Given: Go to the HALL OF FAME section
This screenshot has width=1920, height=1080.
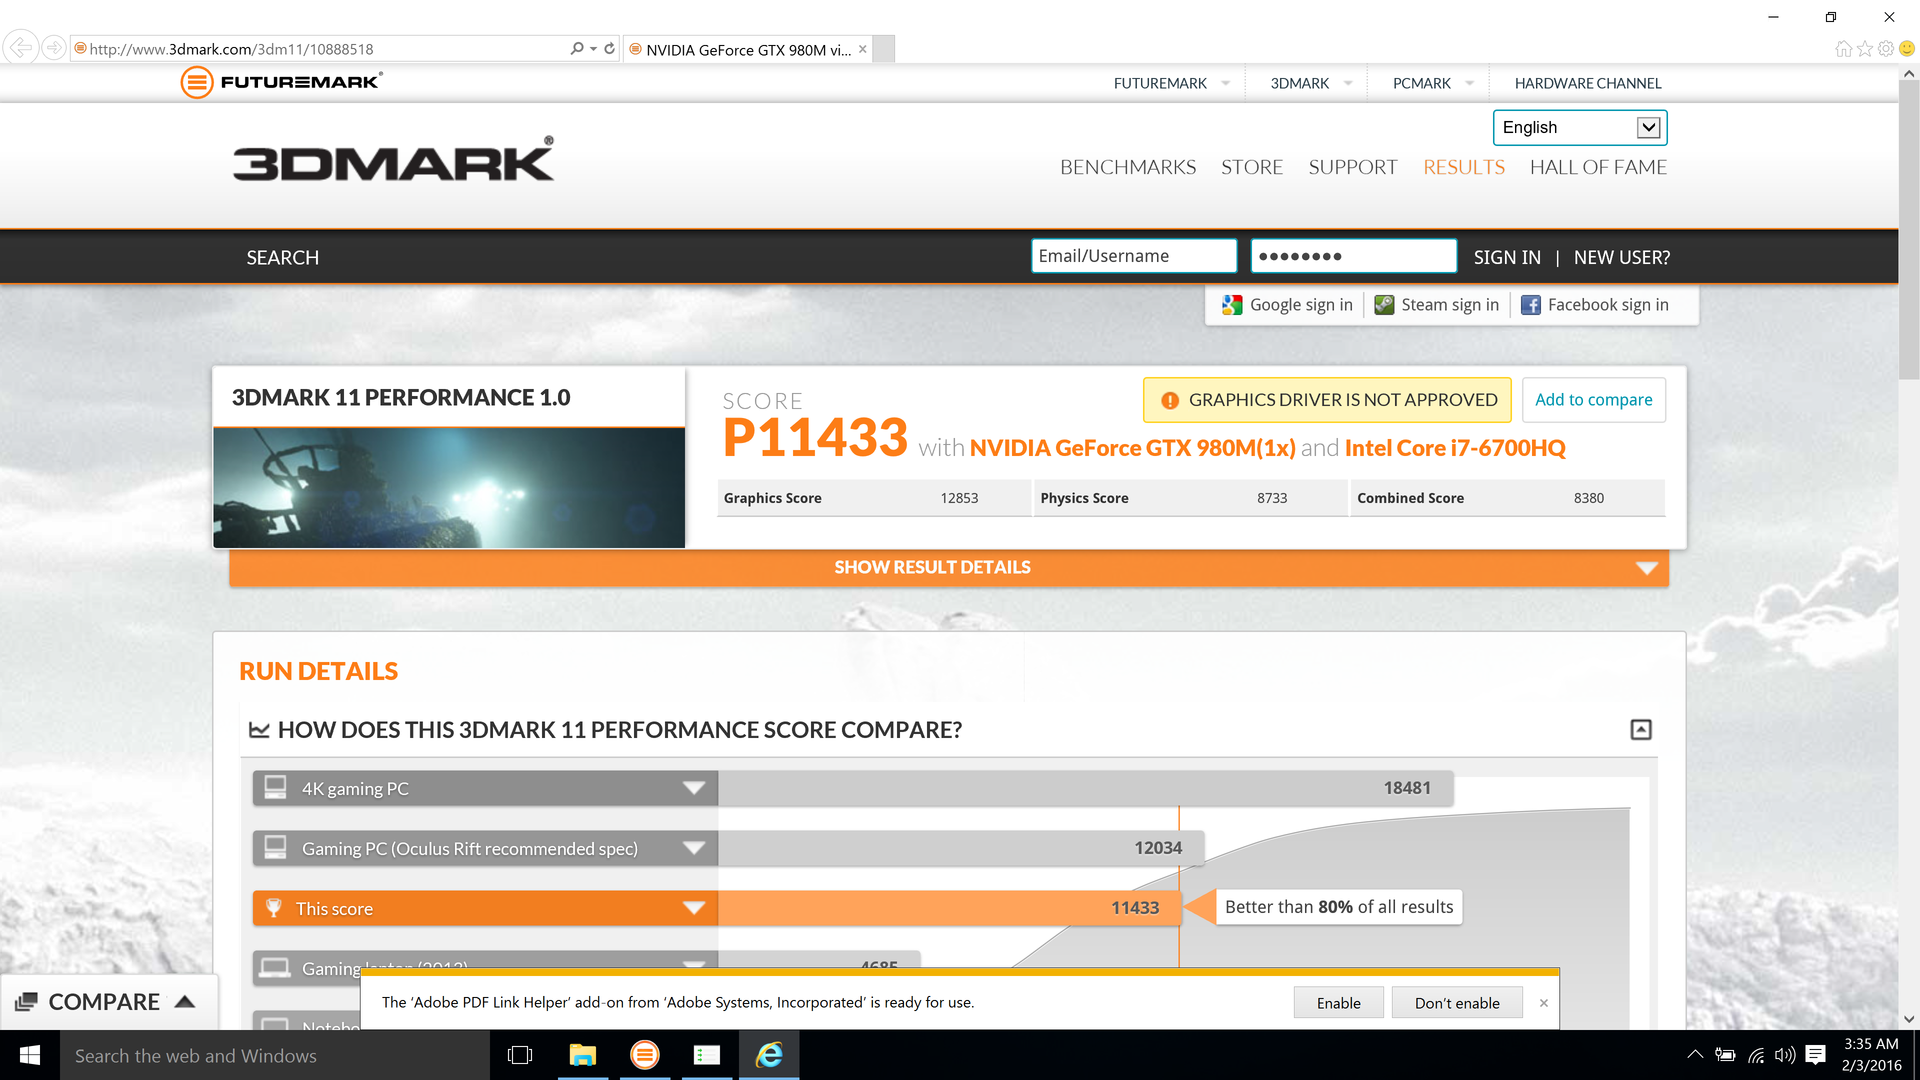Looking at the screenshot, I should [x=1598, y=167].
